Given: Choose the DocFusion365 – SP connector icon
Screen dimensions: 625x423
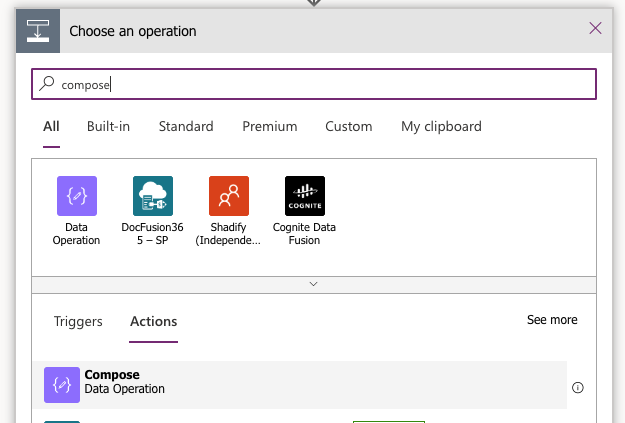Looking at the screenshot, I should [x=152, y=196].
